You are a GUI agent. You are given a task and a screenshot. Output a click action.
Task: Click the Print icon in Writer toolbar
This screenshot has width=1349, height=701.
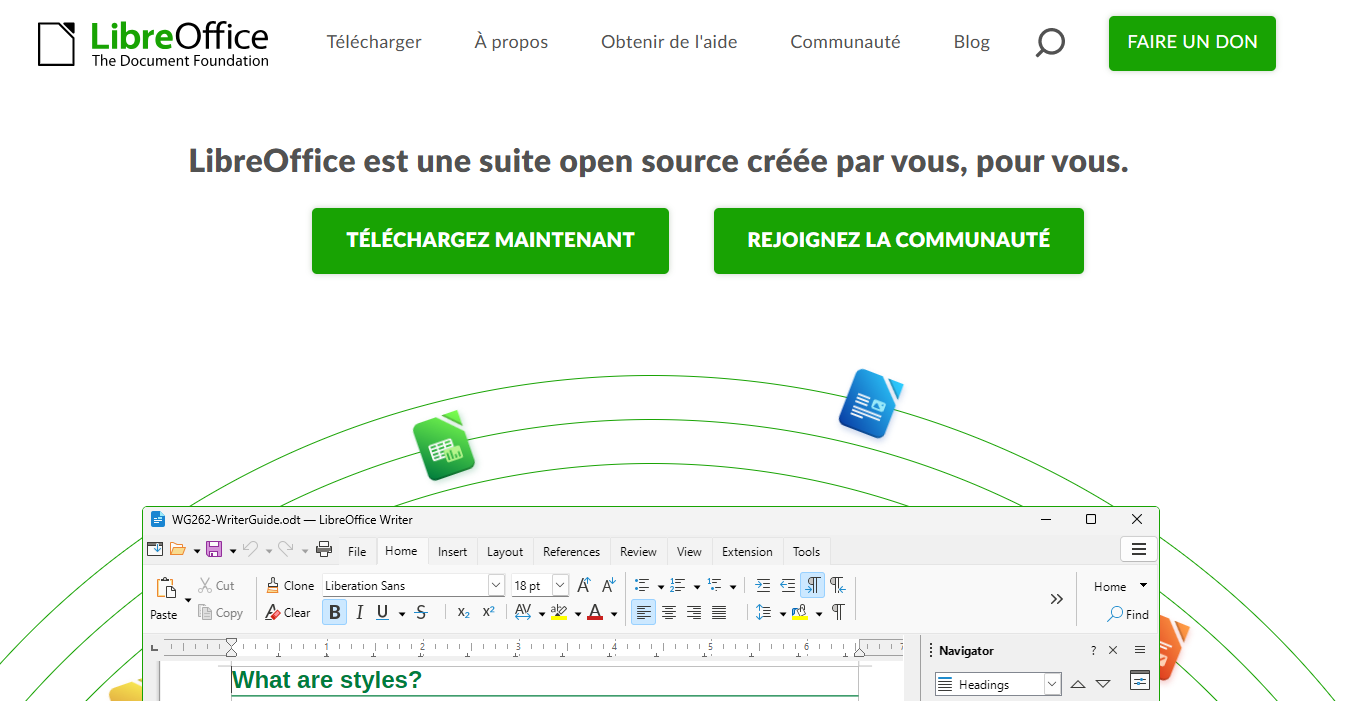(x=324, y=549)
